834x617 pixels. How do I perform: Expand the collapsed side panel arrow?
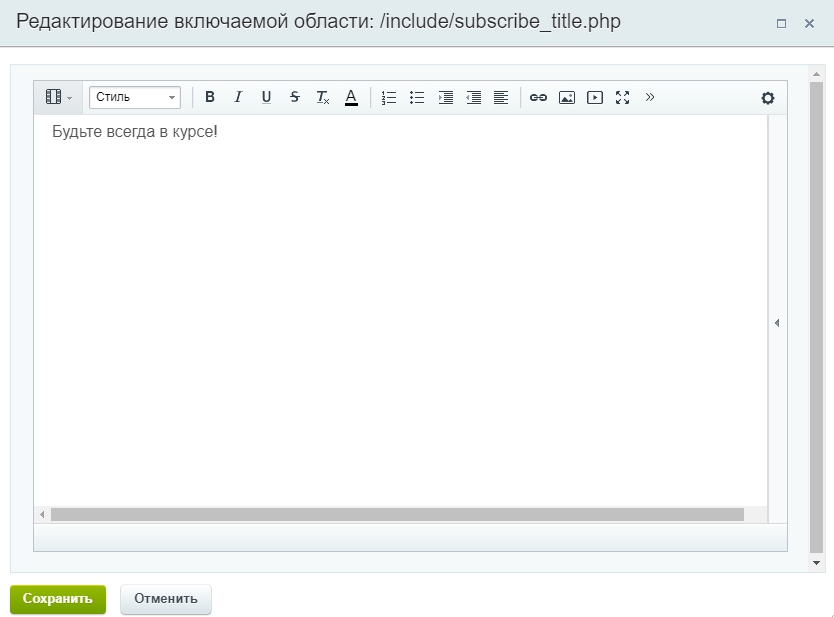click(777, 323)
